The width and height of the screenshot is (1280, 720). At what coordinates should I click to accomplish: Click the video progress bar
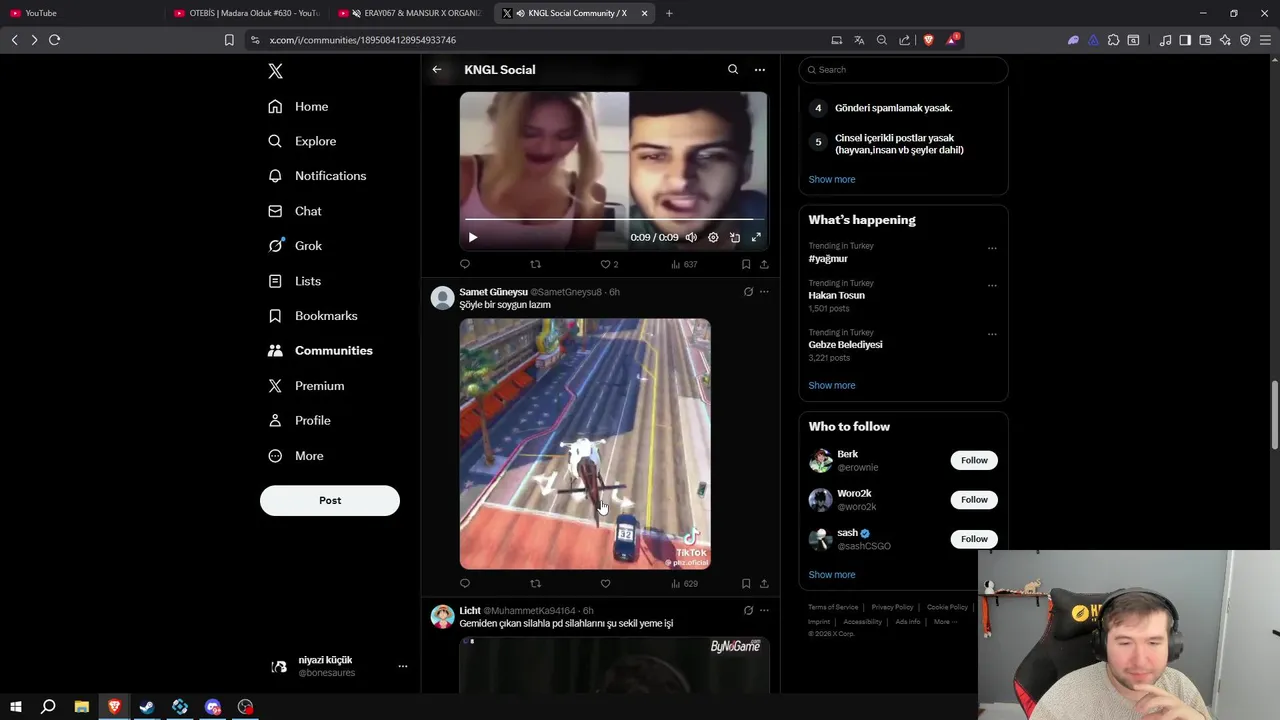coord(613,219)
